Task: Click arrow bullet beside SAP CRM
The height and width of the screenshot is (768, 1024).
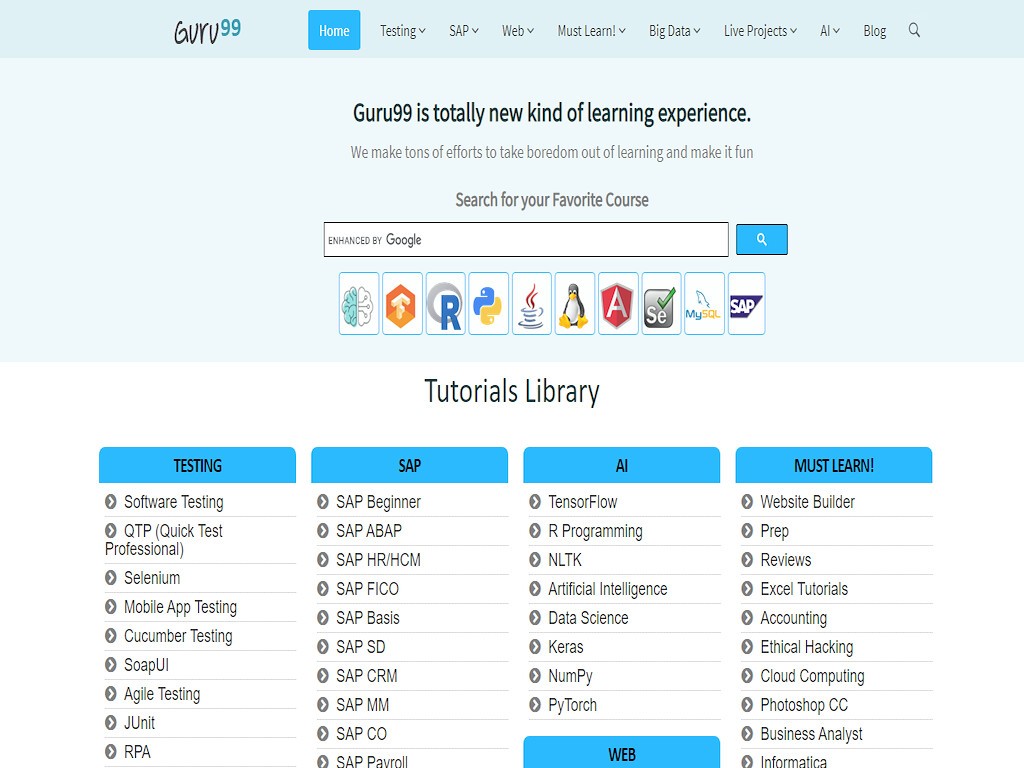Action: click(x=323, y=675)
